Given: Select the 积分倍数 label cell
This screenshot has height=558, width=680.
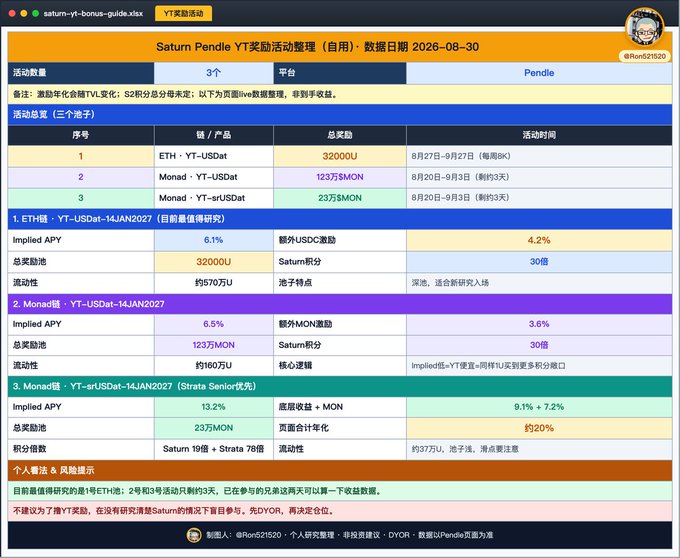Looking at the screenshot, I should click(x=81, y=449).
